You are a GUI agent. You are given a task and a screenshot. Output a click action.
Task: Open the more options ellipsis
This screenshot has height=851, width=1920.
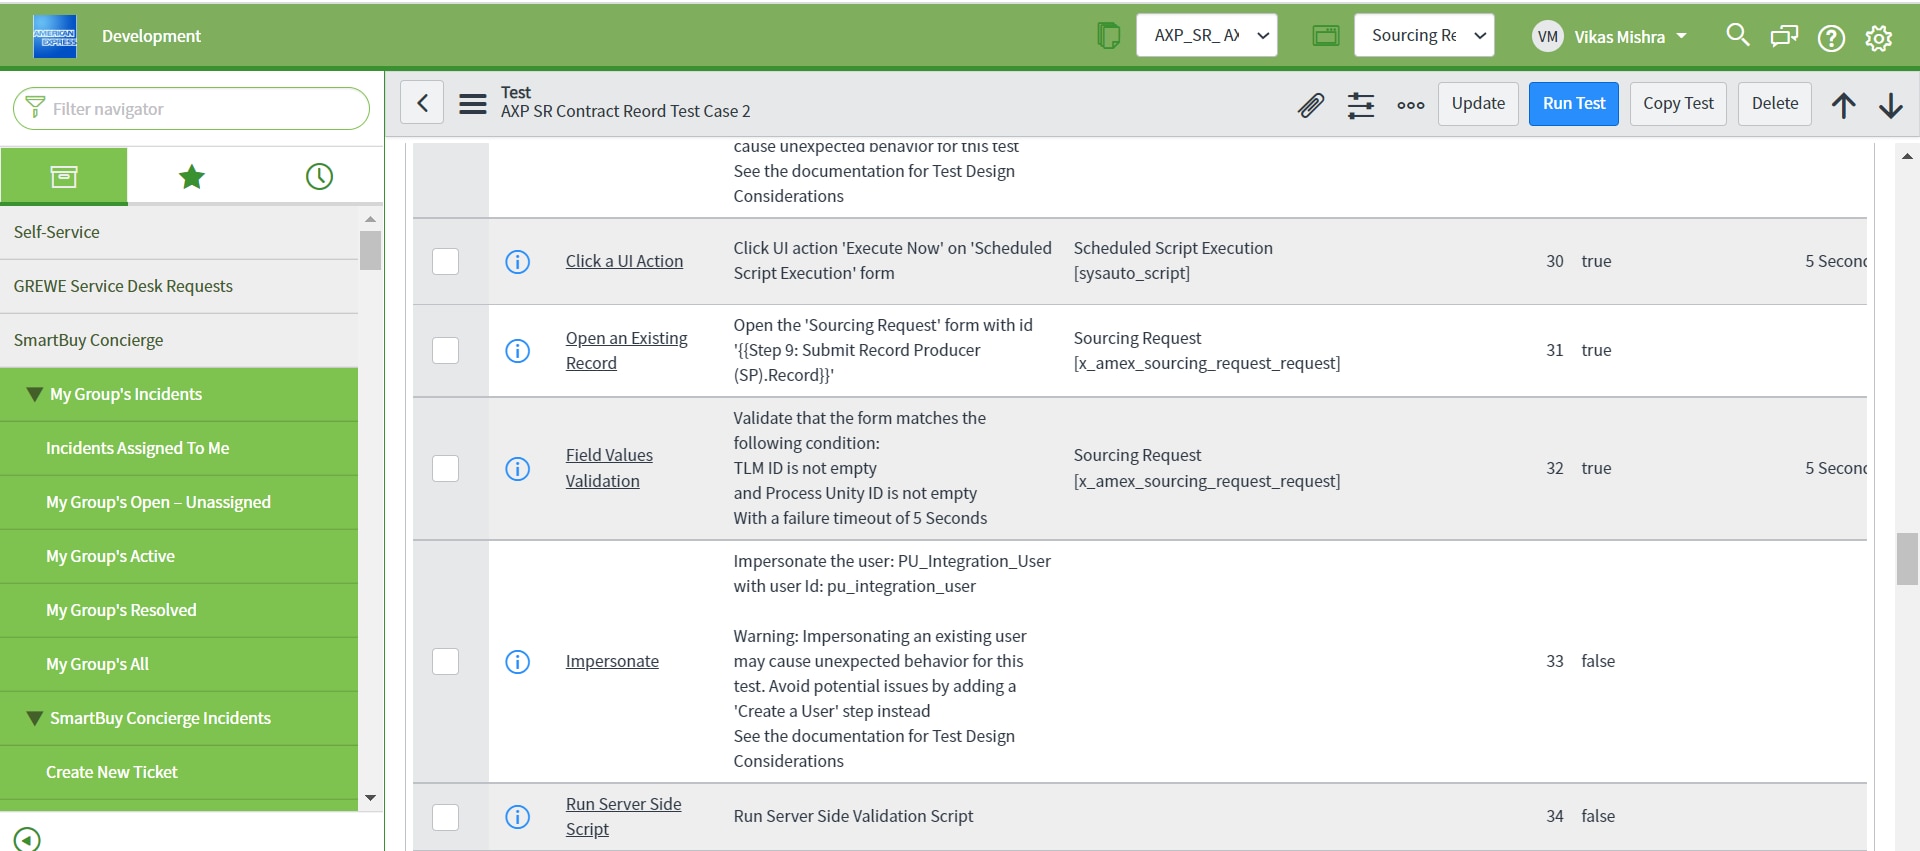click(x=1411, y=105)
